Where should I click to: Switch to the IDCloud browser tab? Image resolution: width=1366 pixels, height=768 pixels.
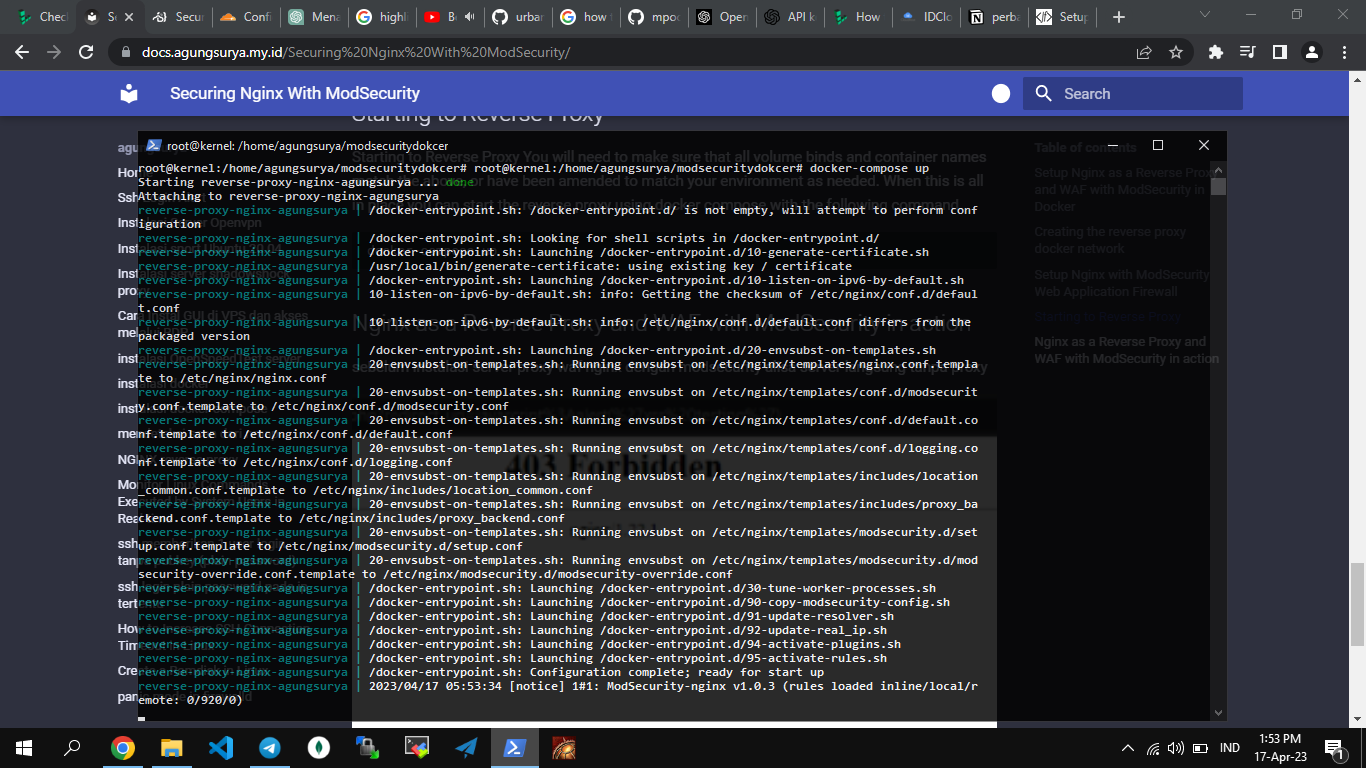pos(929,17)
